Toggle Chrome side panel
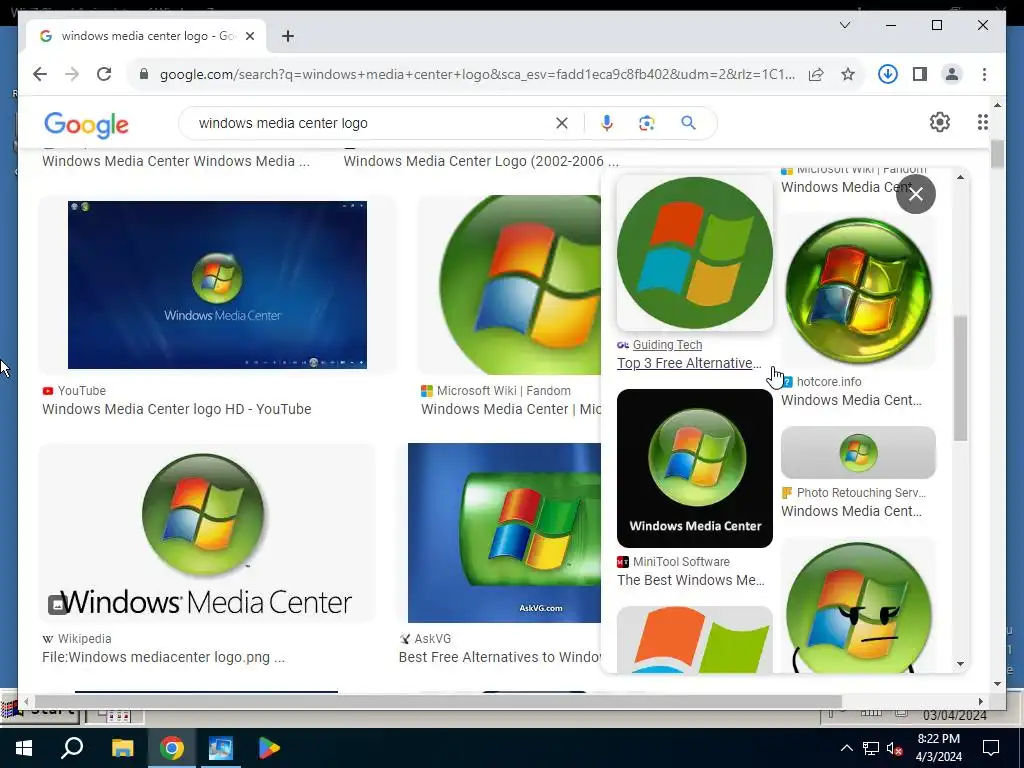The height and width of the screenshot is (768, 1024). pyautogui.click(x=920, y=74)
